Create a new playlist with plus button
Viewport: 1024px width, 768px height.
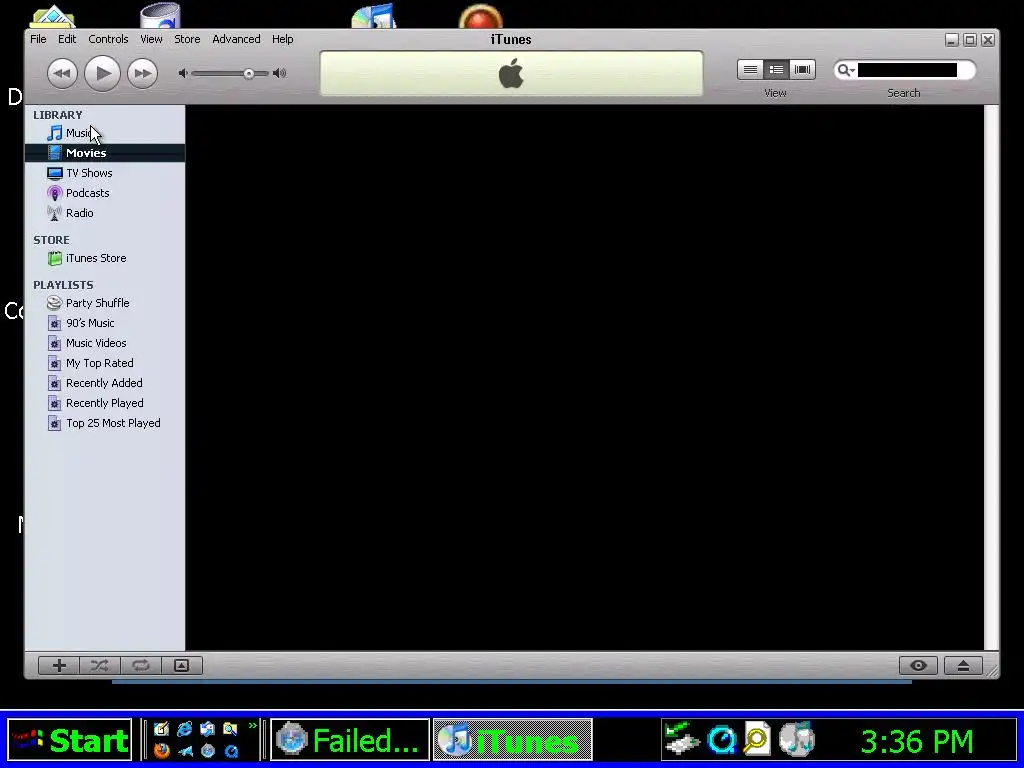tap(59, 665)
